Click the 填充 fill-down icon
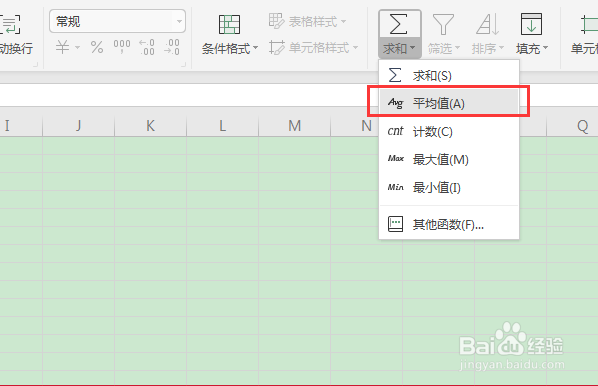This screenshot has width=598, height=386. (531, 24)
